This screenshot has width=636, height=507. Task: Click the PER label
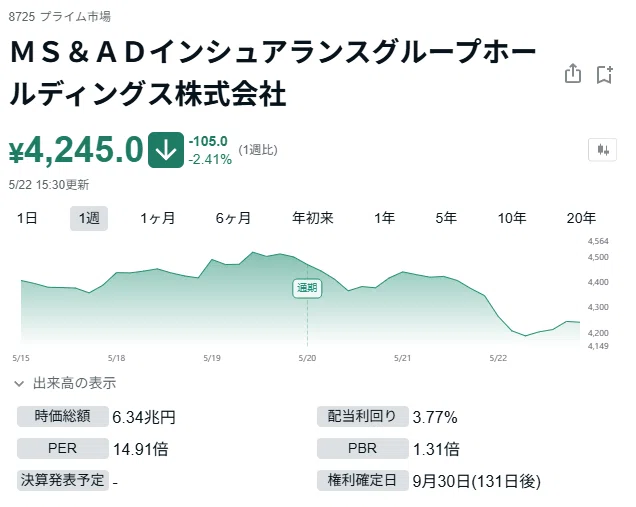click(62, 448)
